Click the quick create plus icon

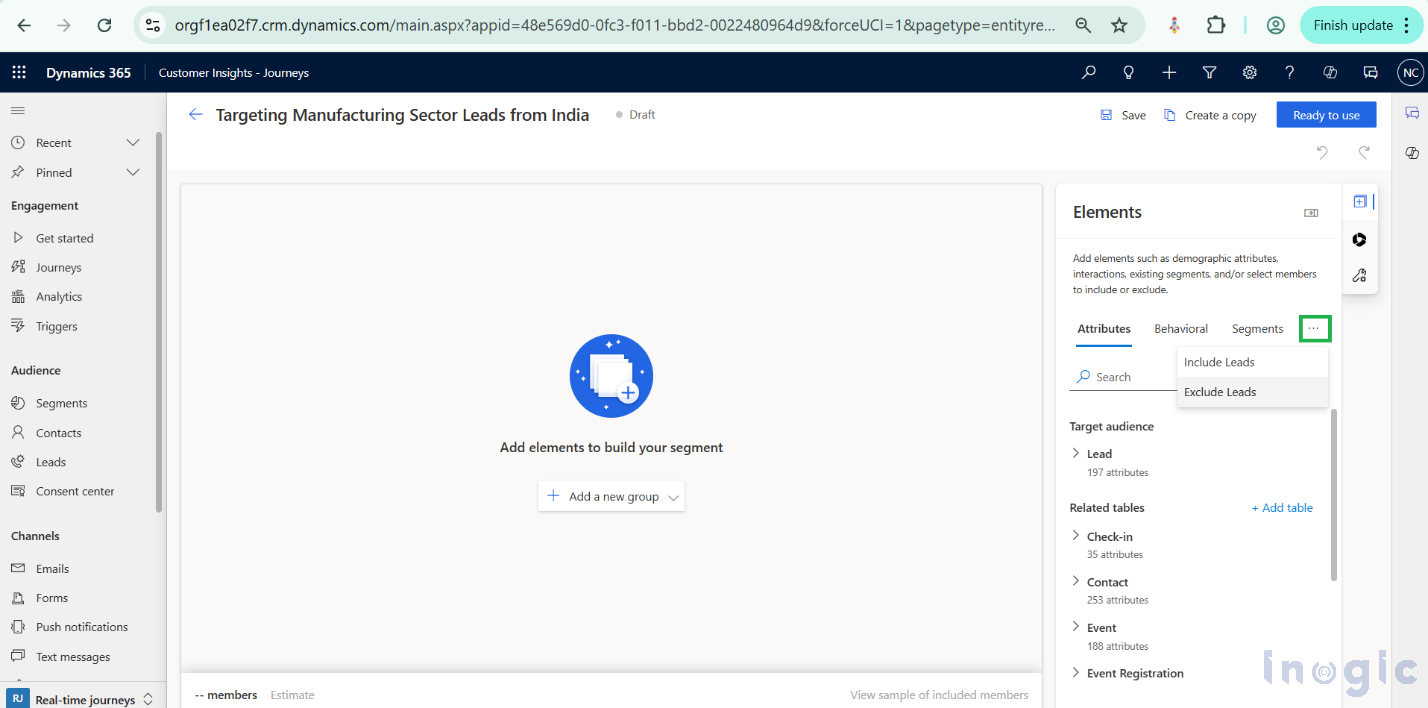coord(1168,72)
